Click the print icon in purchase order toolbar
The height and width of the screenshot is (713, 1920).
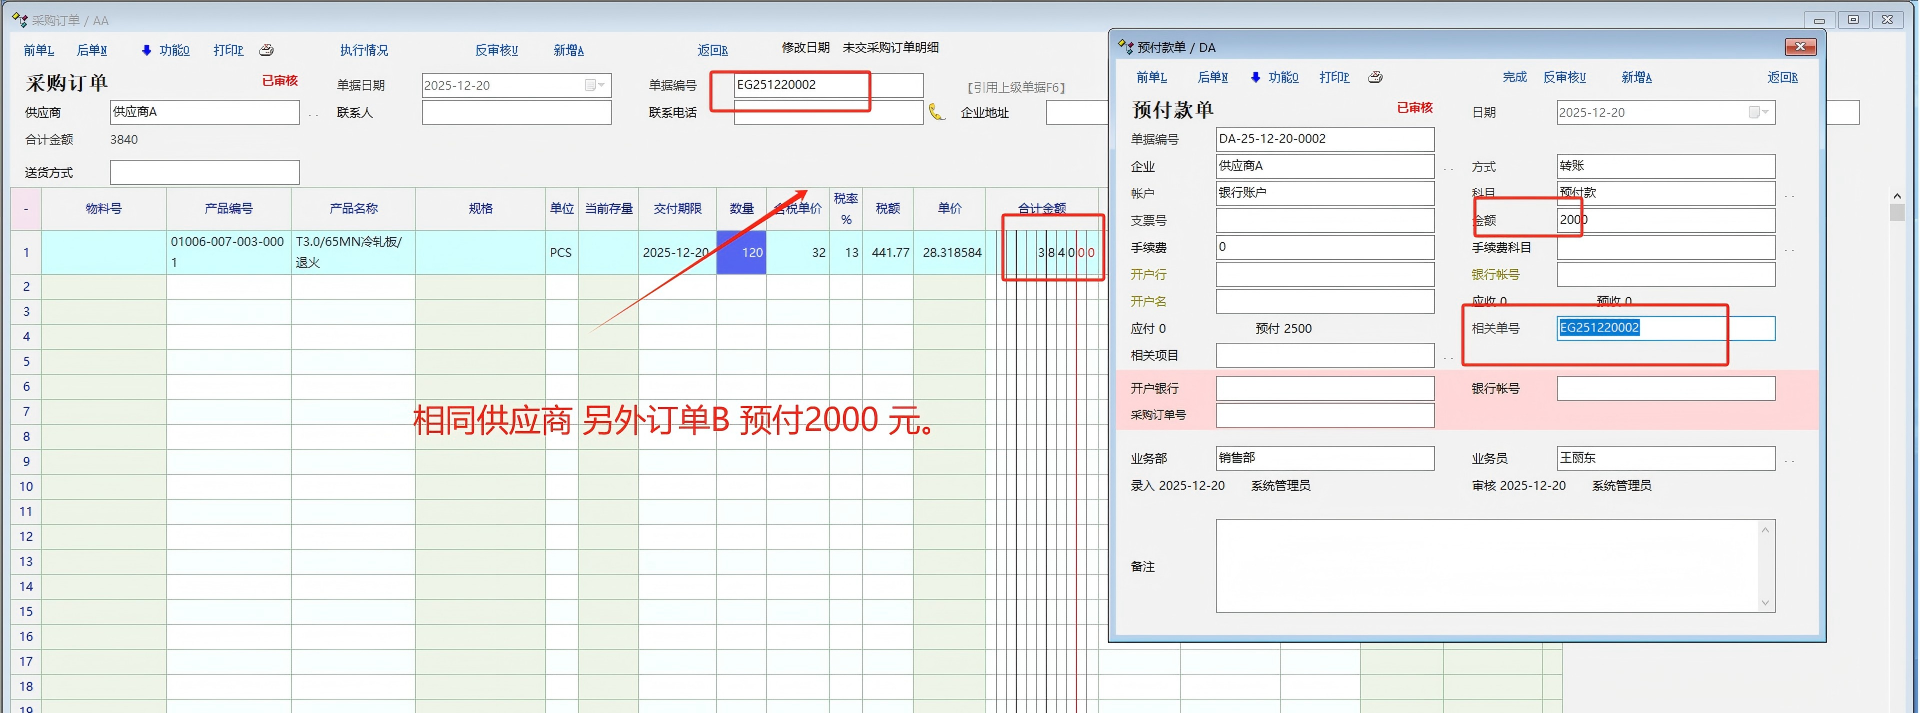tap(267, 50)
